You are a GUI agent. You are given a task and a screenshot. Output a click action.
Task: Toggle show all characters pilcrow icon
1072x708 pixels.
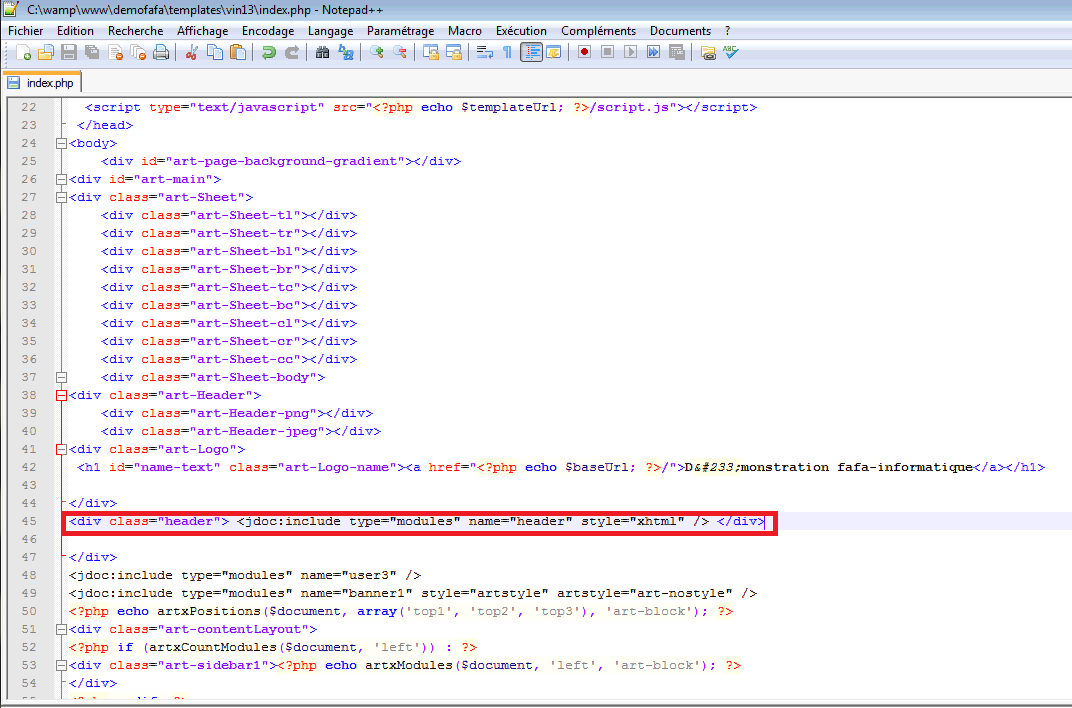507,53
